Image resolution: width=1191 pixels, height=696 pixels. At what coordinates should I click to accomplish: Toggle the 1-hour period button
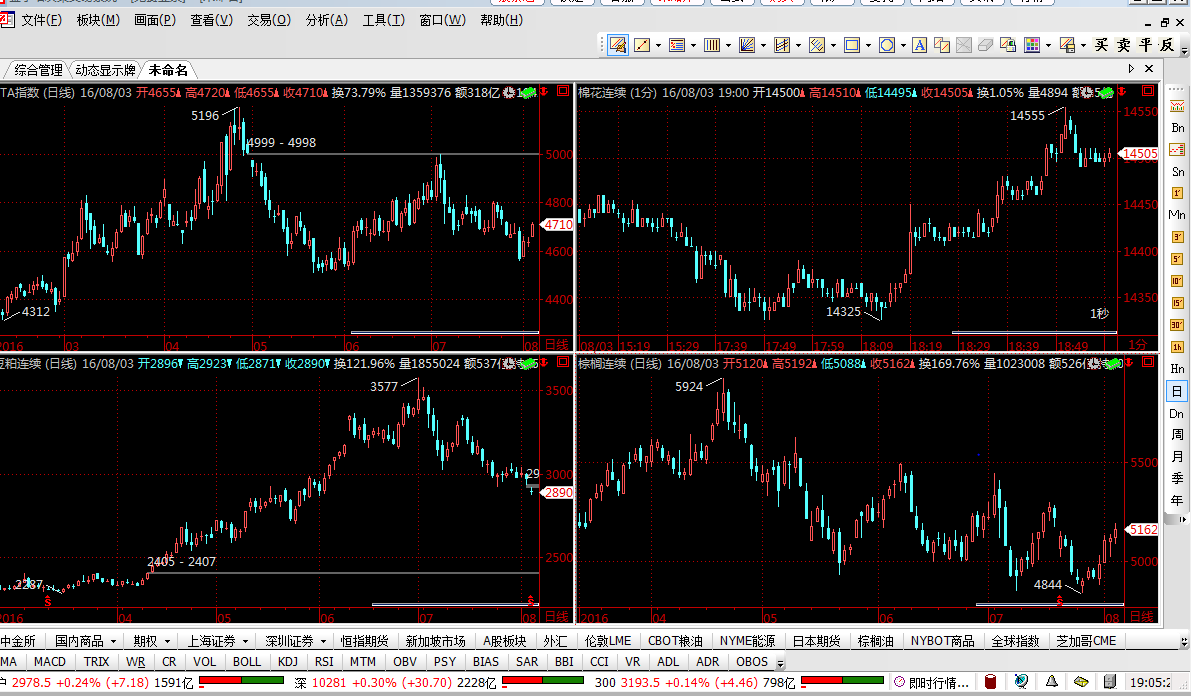1177,346
